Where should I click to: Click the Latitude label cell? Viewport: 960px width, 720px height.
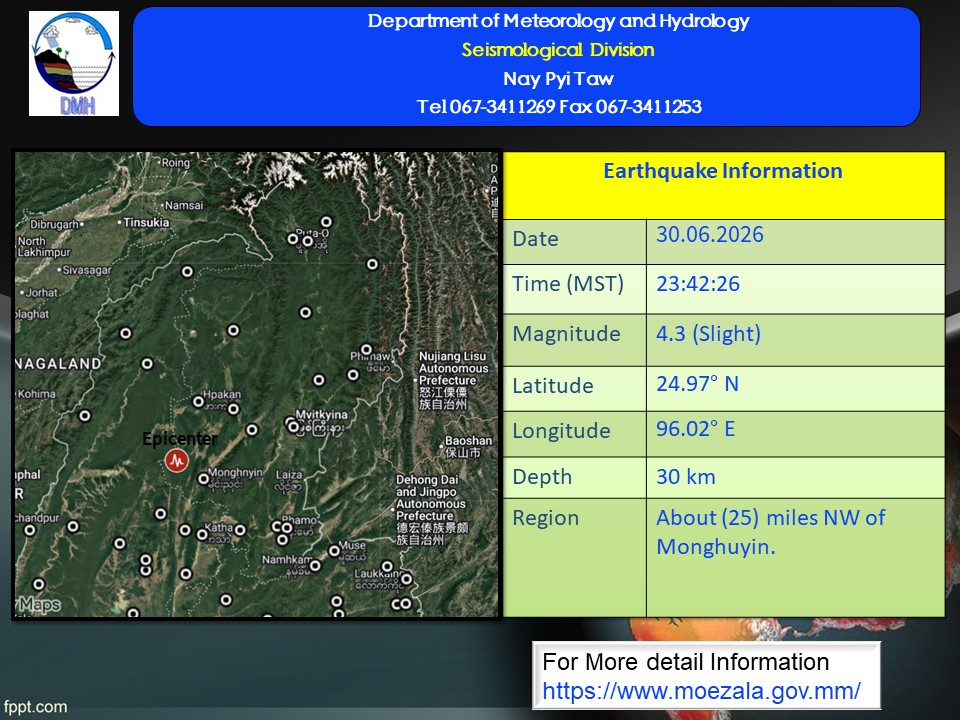574,389
